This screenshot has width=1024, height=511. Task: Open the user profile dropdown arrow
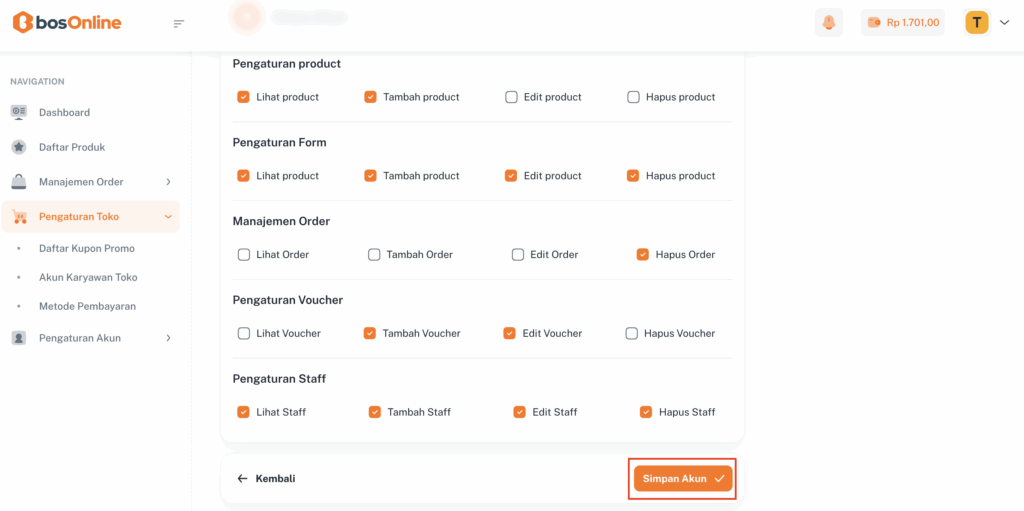point(1004,23)
